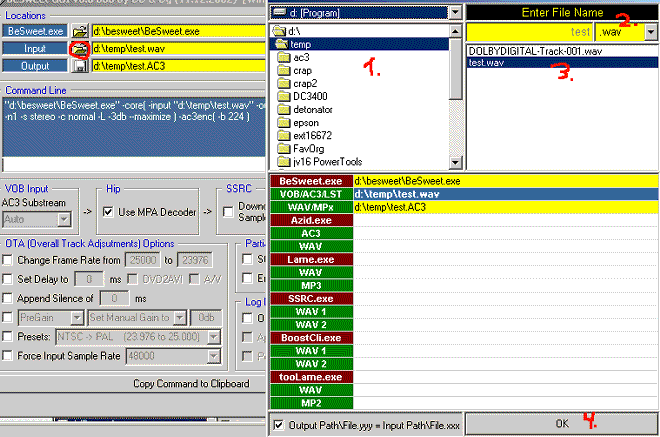The height and width of the screenshot is (437, 660).
Task: Click the Input path field d:\temp\test.wav
Action: tap(178, 49)
